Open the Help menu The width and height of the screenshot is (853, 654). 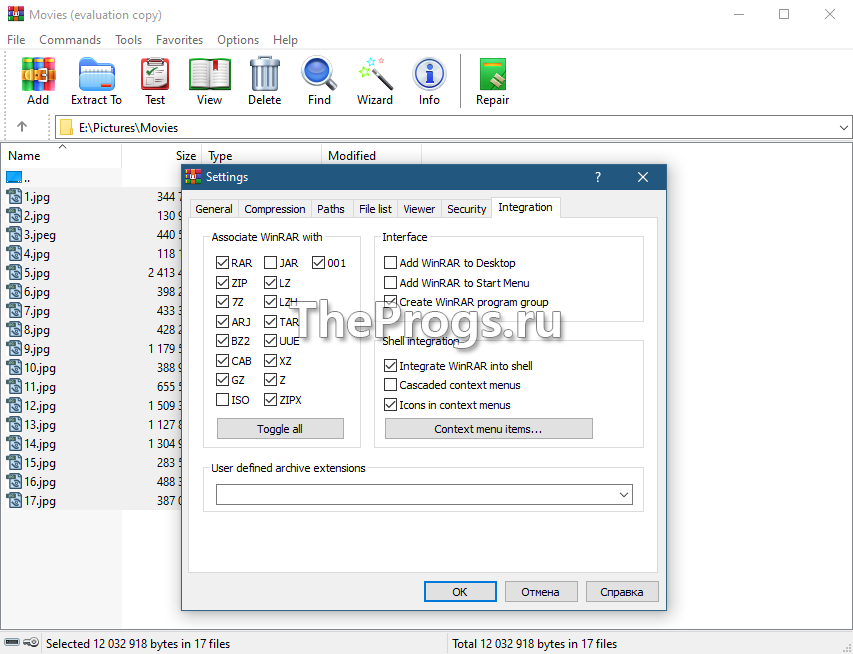point(285,40)
